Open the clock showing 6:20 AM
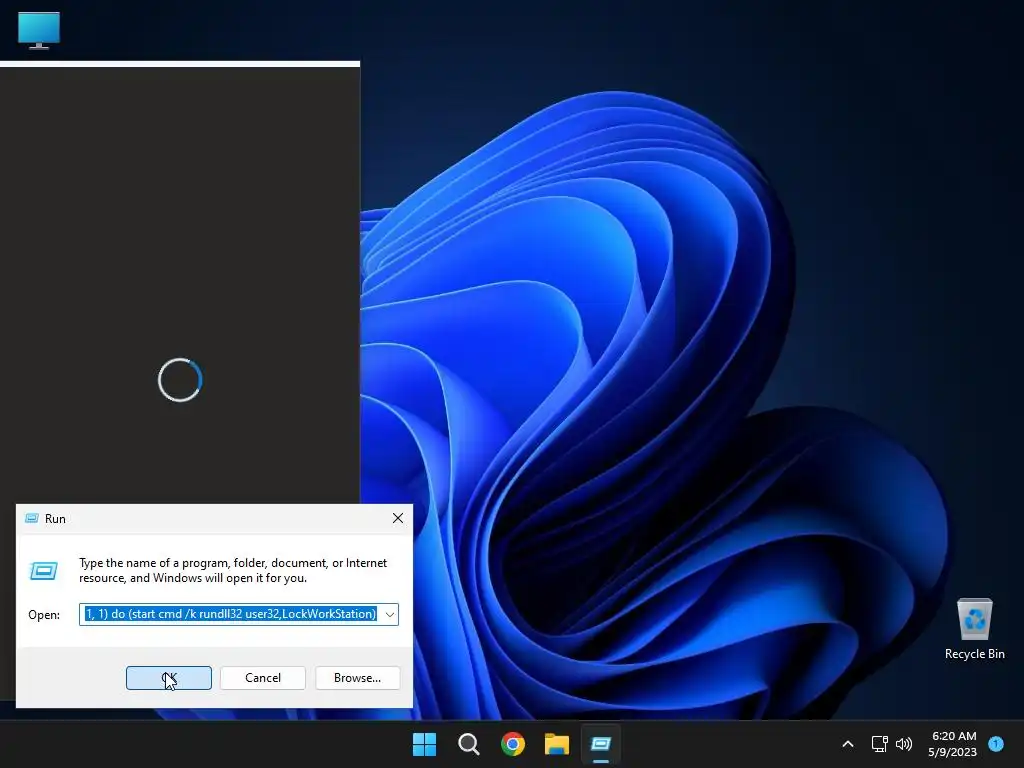Image resolution: width=1024 pixels, height=768 pixels. 953,744
